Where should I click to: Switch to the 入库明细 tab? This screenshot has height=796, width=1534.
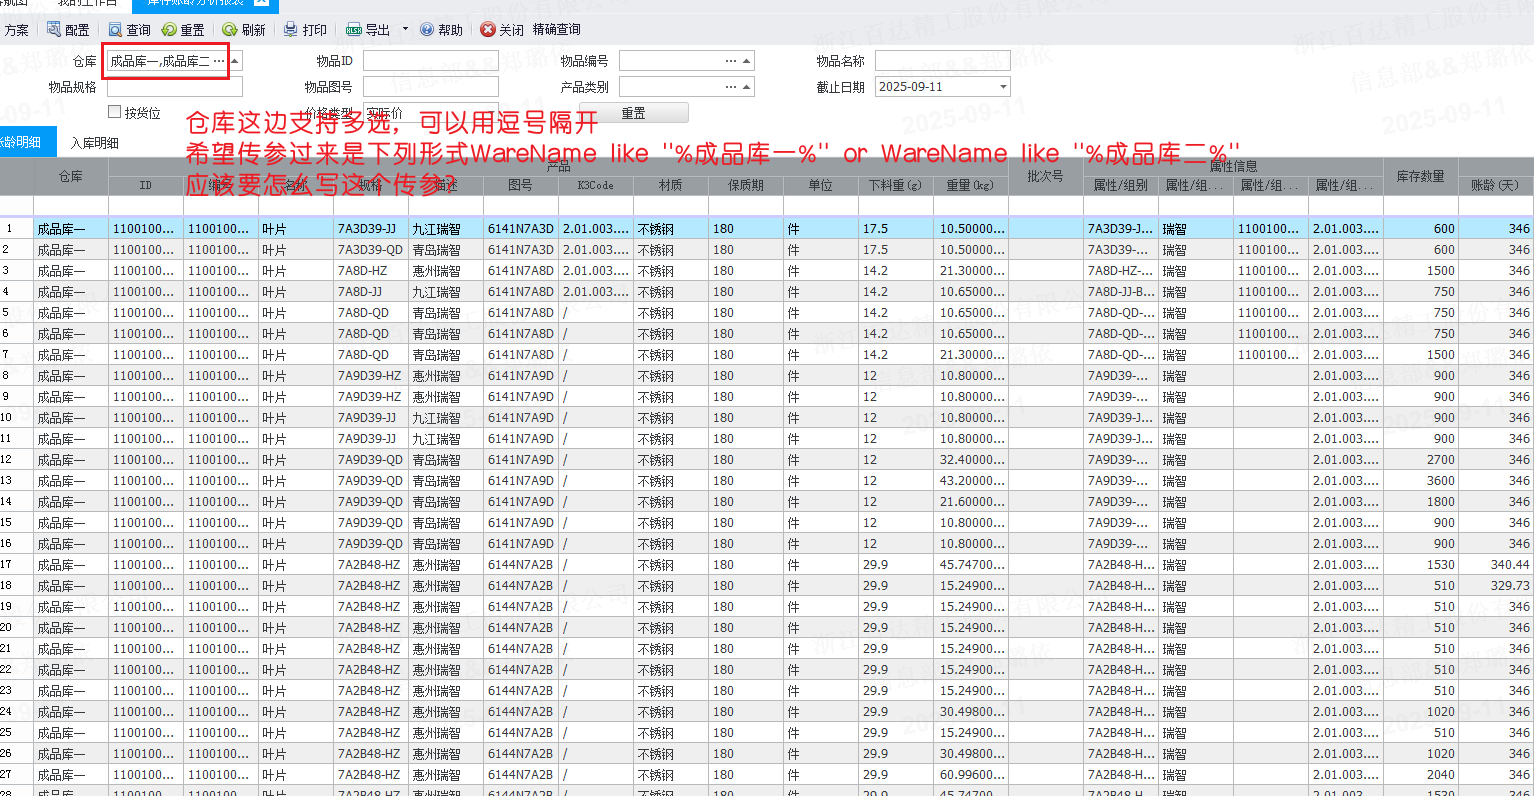coord(94,143)
